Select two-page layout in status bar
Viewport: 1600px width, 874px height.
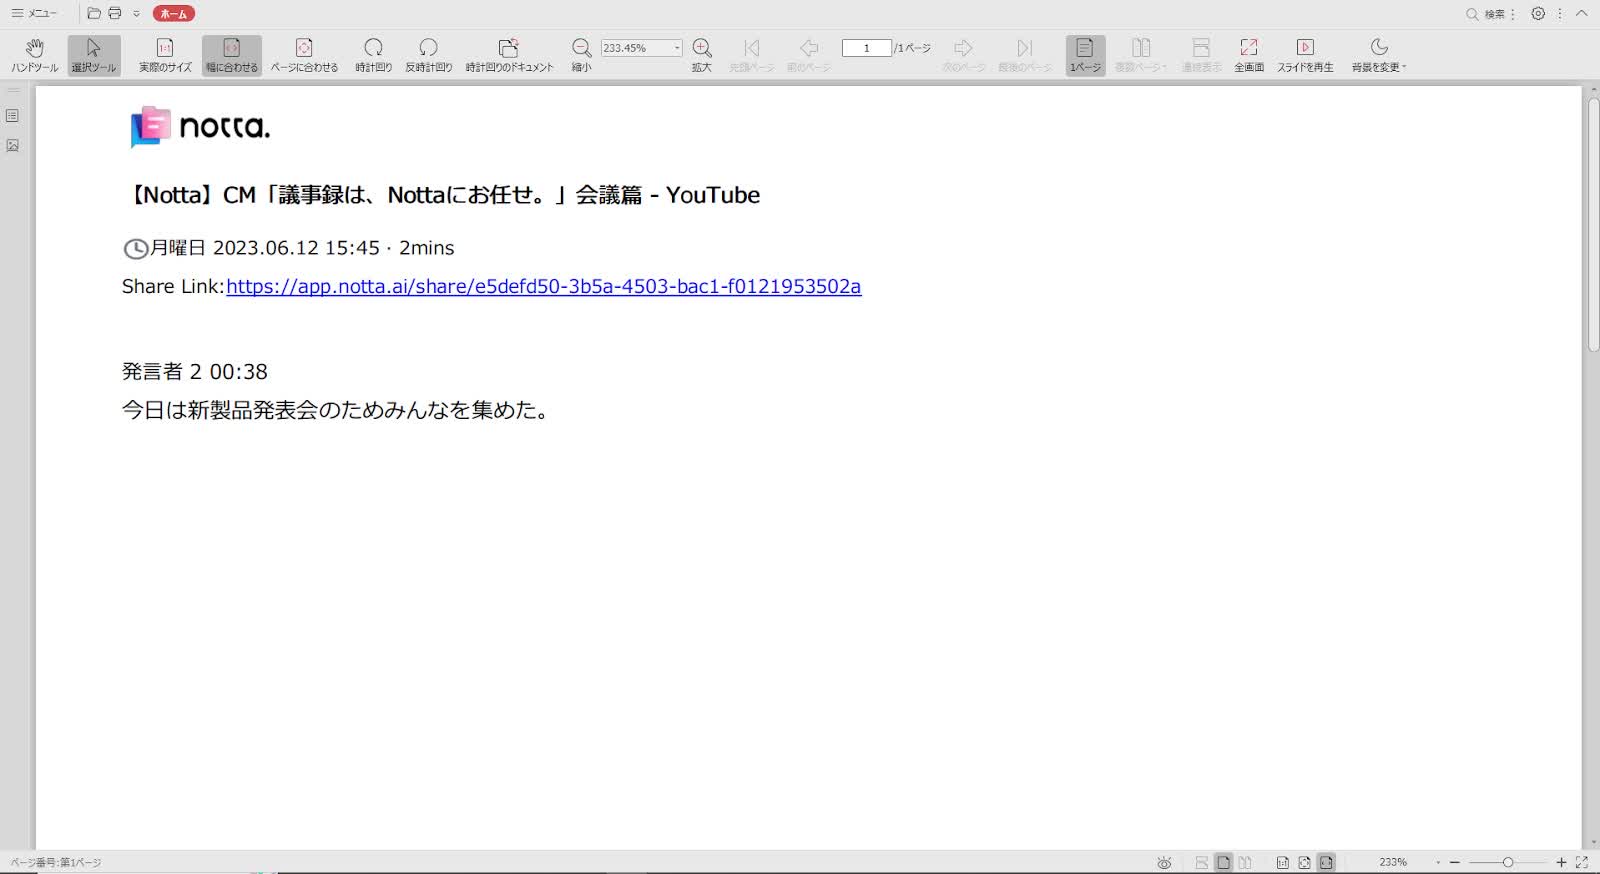coord(1245,862)
